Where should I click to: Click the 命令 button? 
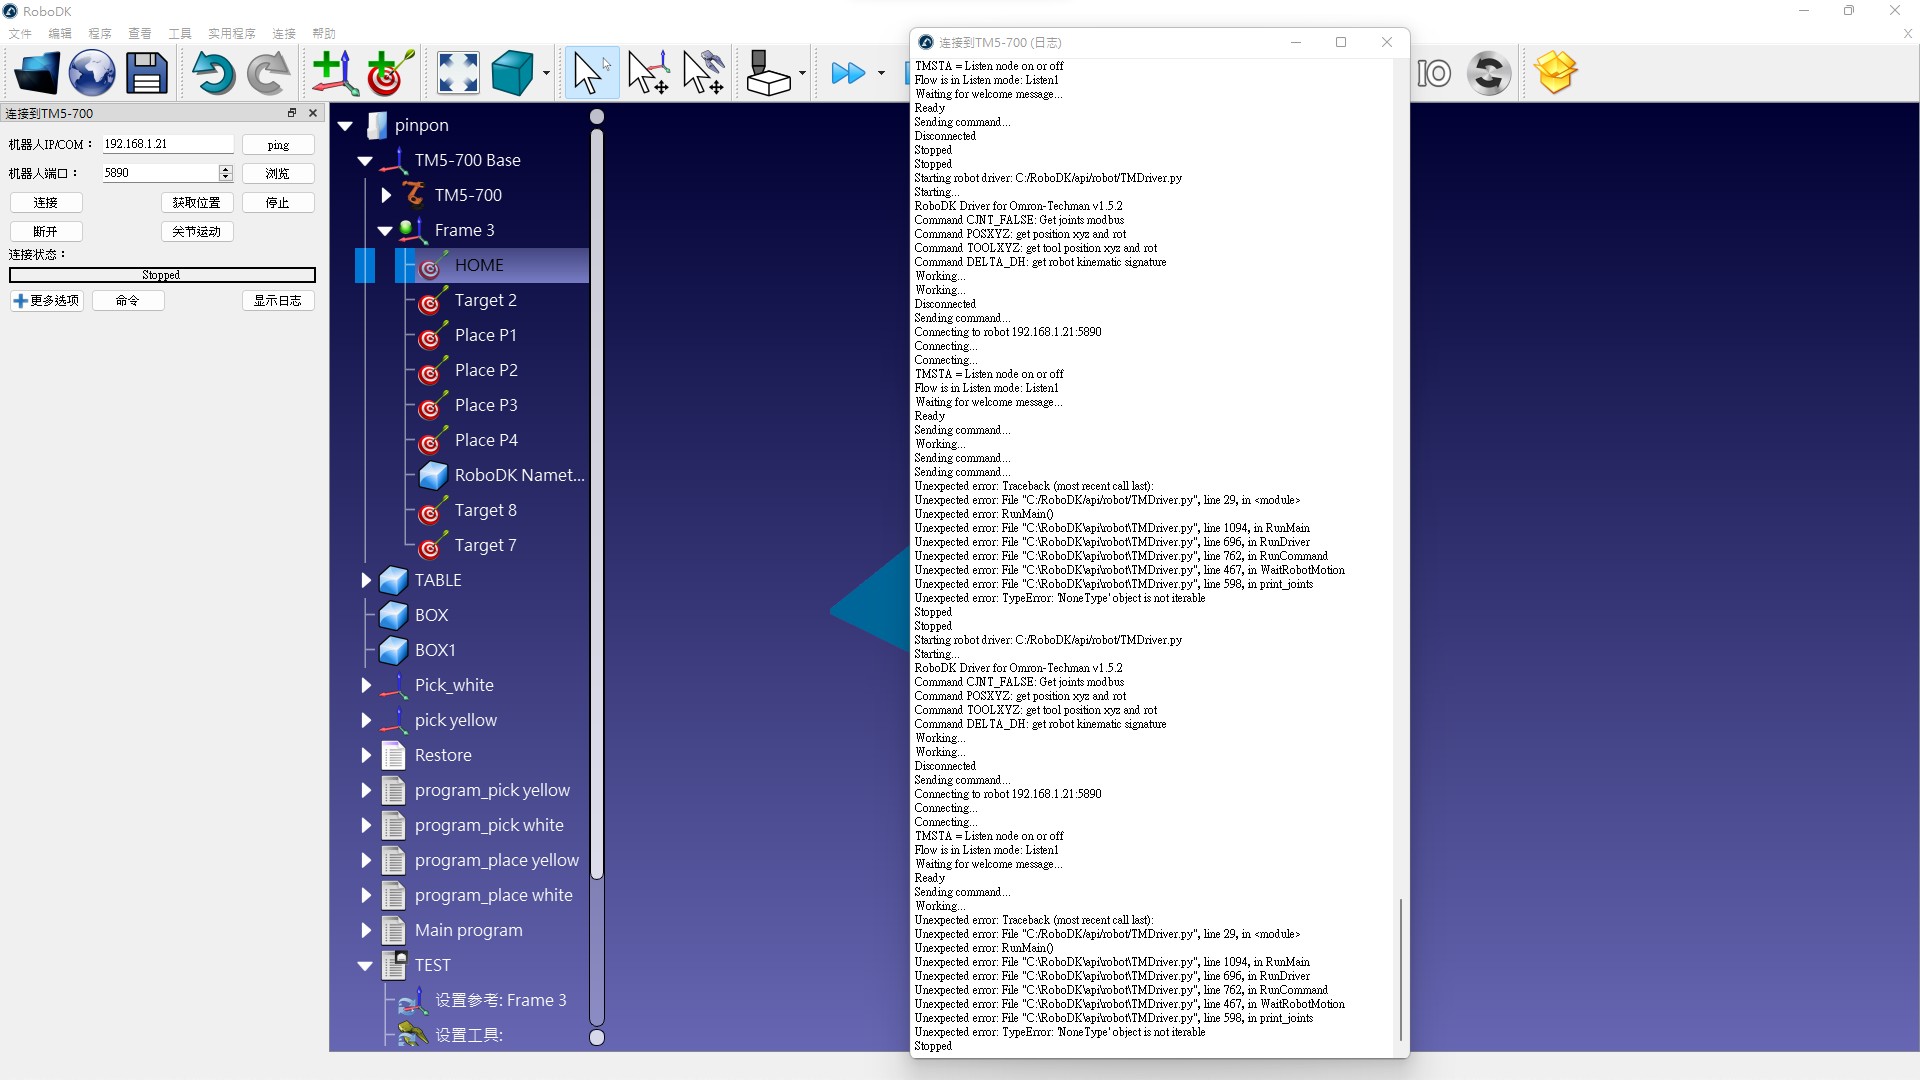(128, 301)
